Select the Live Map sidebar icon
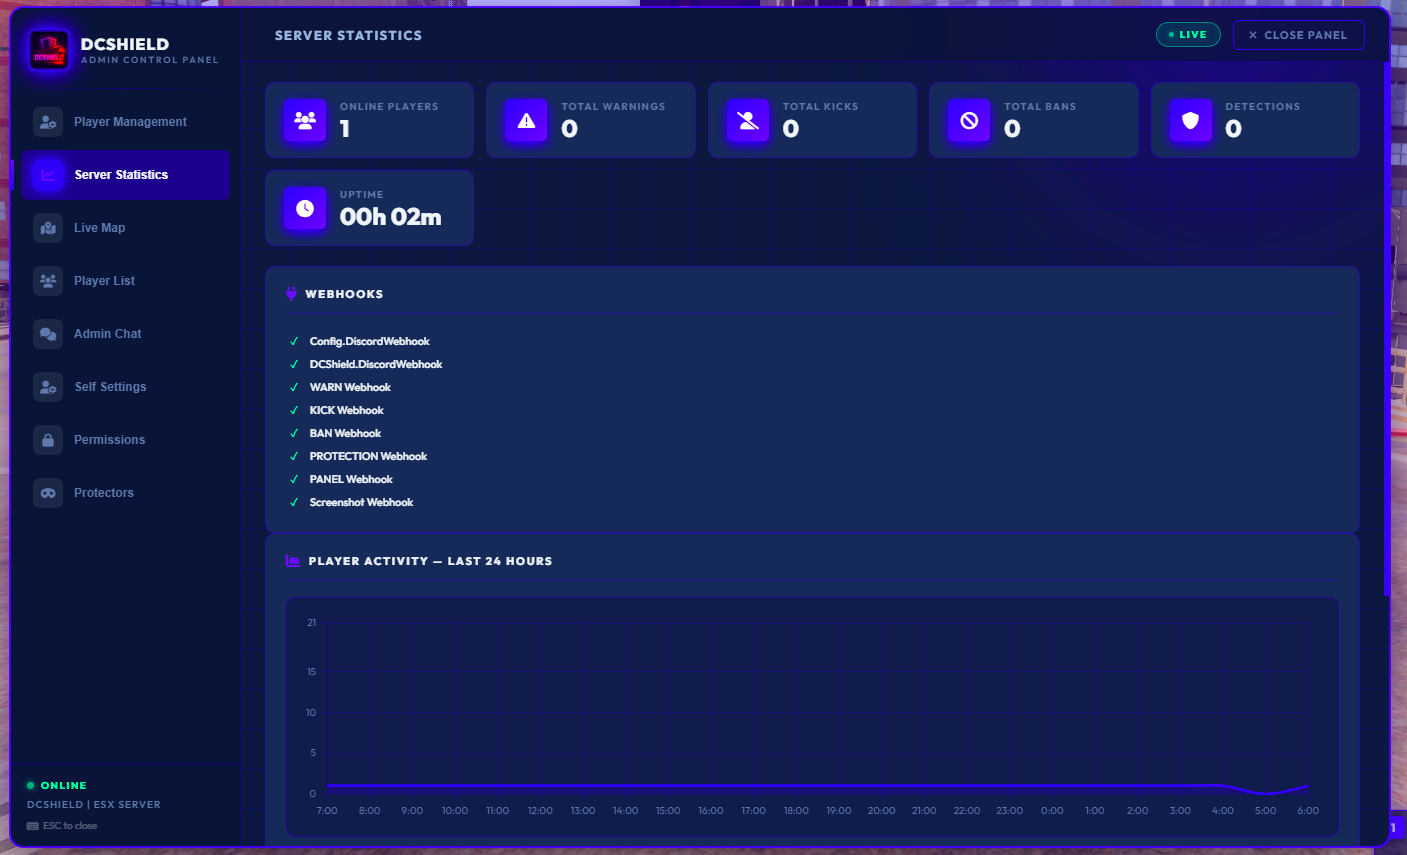The image size is (1407, 855). 48,228
